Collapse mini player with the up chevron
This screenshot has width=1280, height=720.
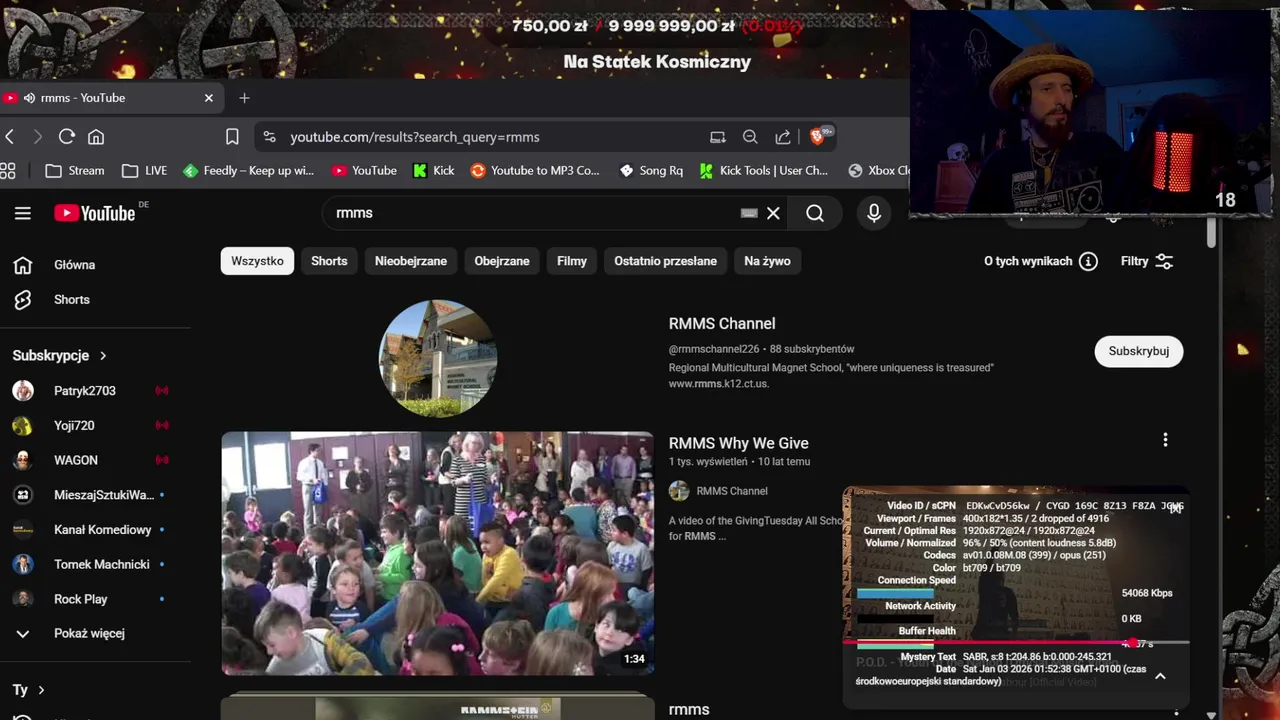click(x=1160, y=677)
